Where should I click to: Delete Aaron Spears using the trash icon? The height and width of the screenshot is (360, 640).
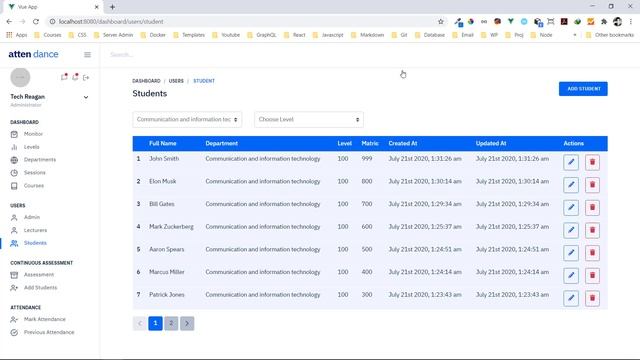click(x=592, y=253)
